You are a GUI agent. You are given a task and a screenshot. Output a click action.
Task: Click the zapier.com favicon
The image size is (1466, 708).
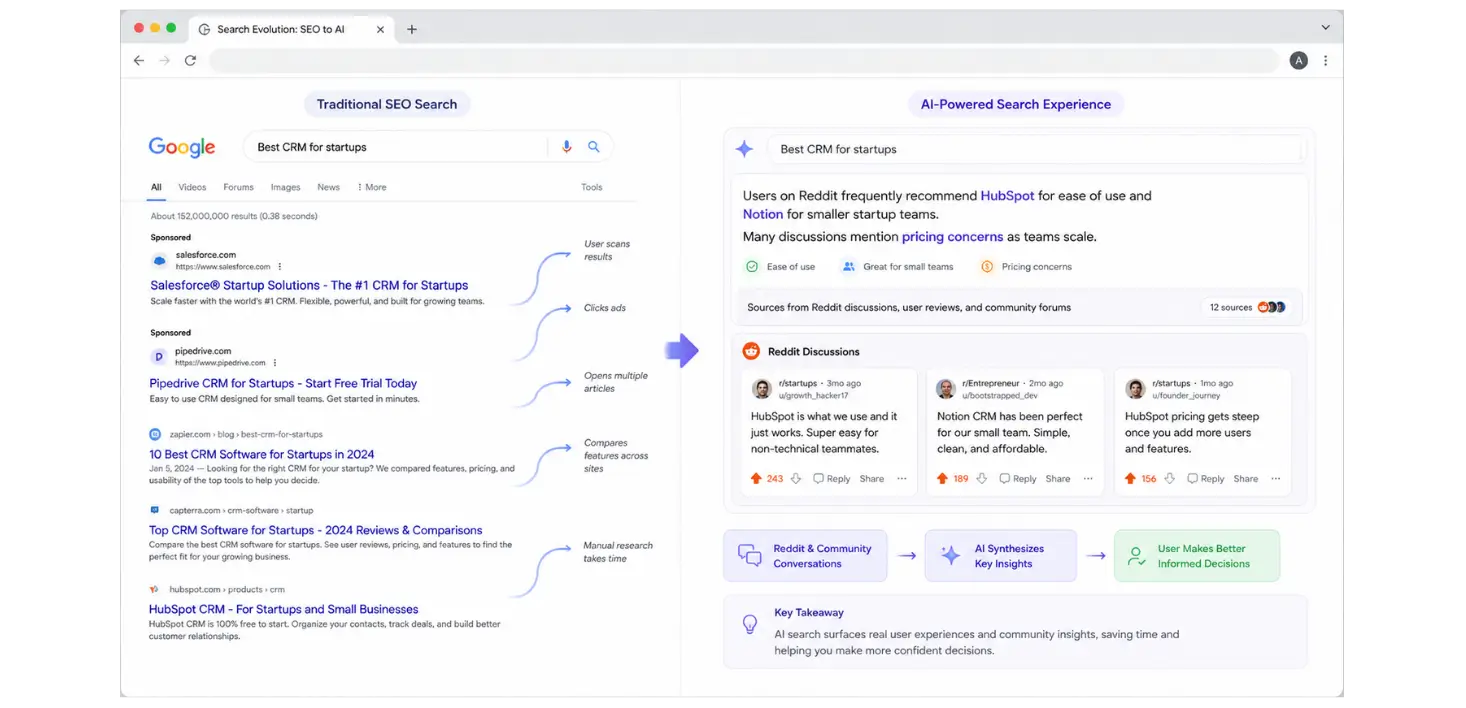155,435
